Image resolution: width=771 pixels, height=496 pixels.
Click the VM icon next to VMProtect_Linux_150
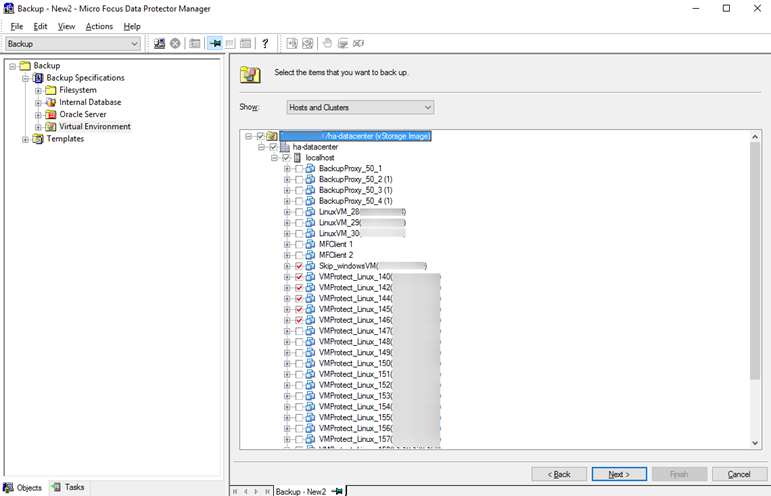click(310, 363)
